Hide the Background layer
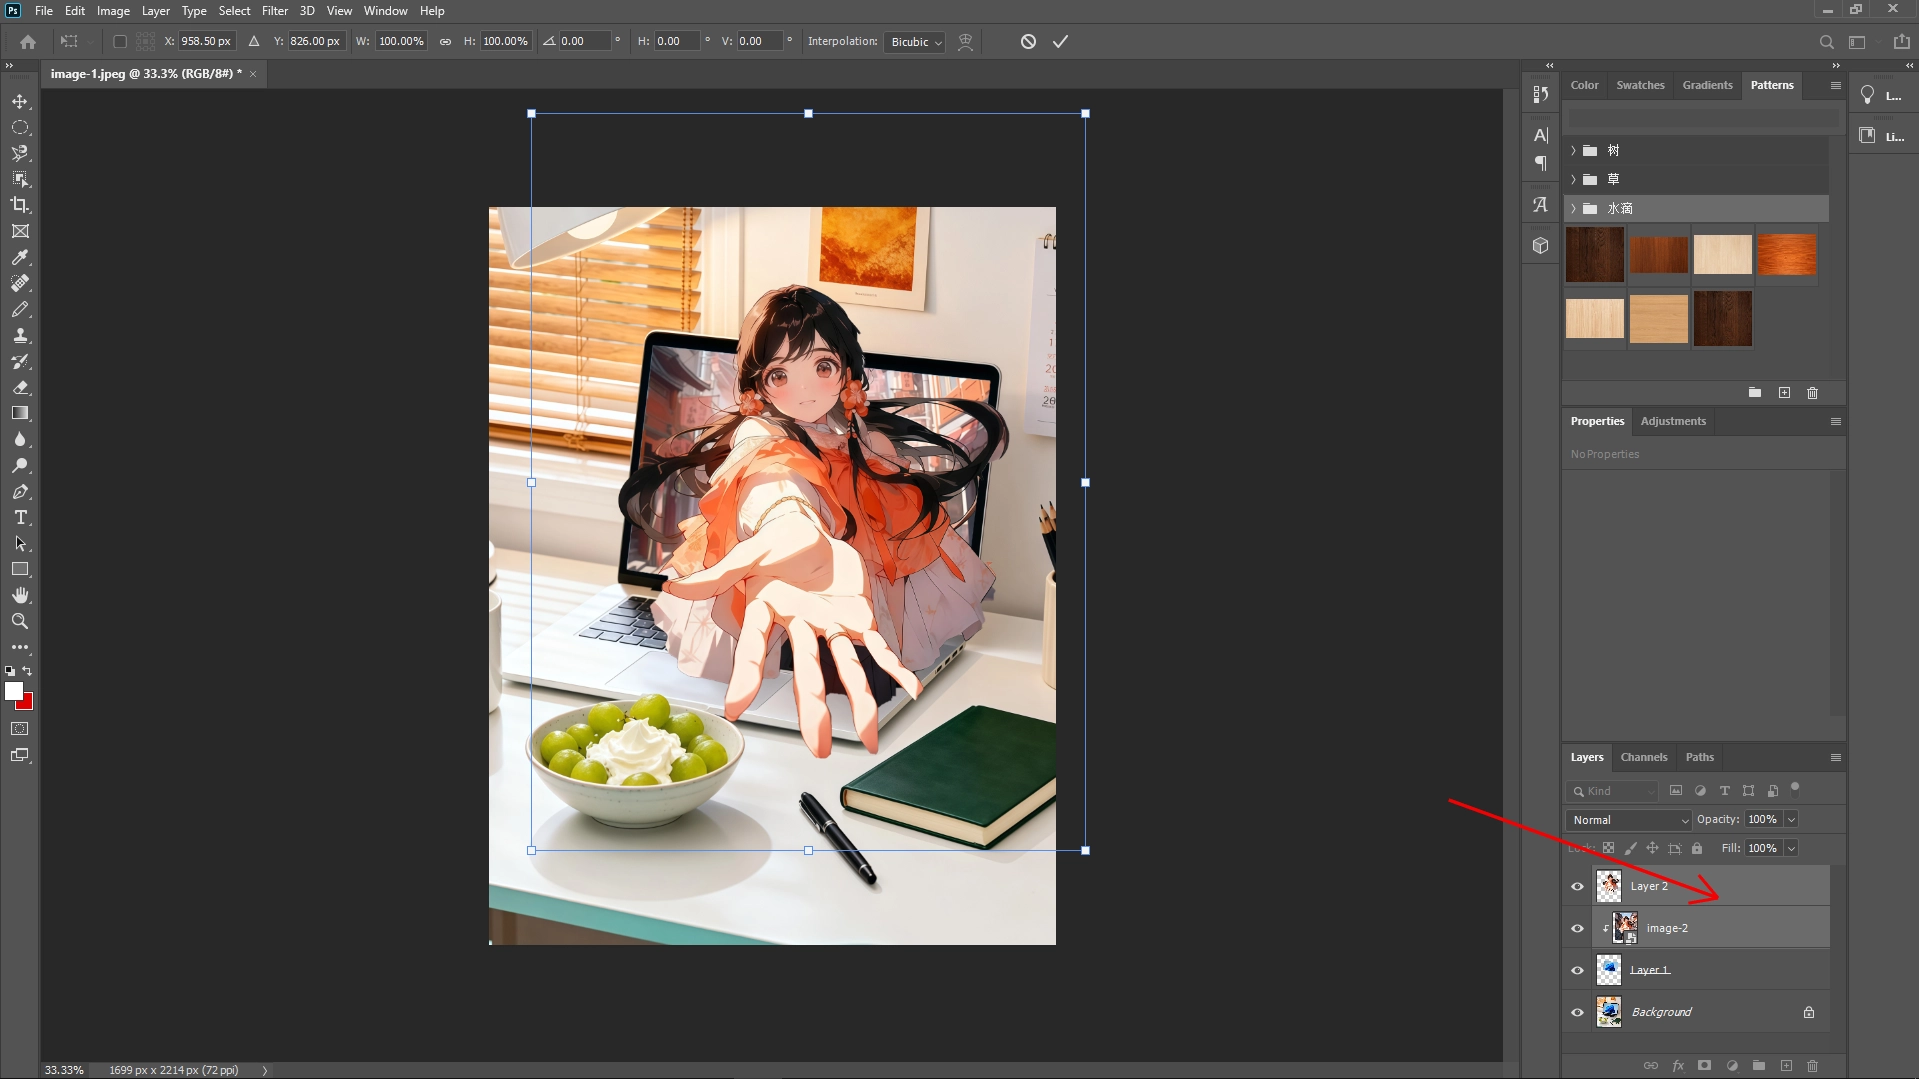The width and height of the screenshot is (1919, 1079). pos(1577,1011)
